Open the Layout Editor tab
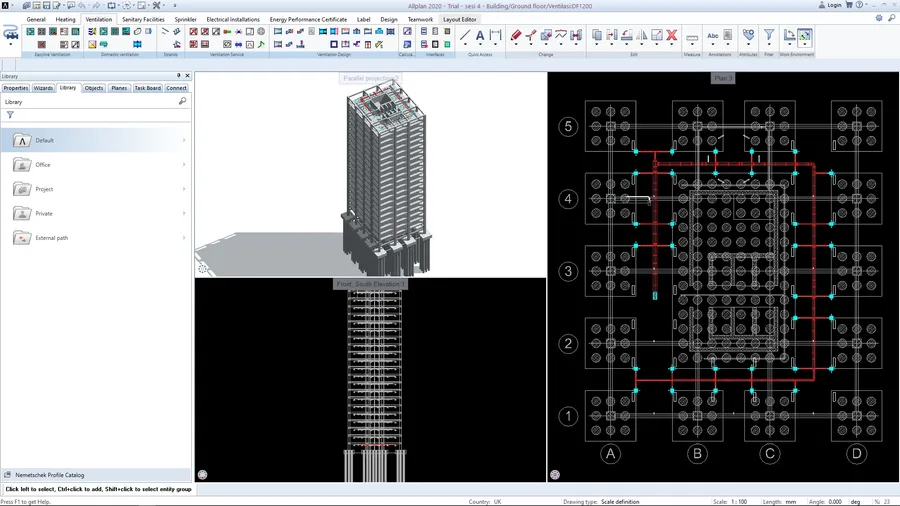The height and width of the screenshot is (506, 900). tap(460, 19)
